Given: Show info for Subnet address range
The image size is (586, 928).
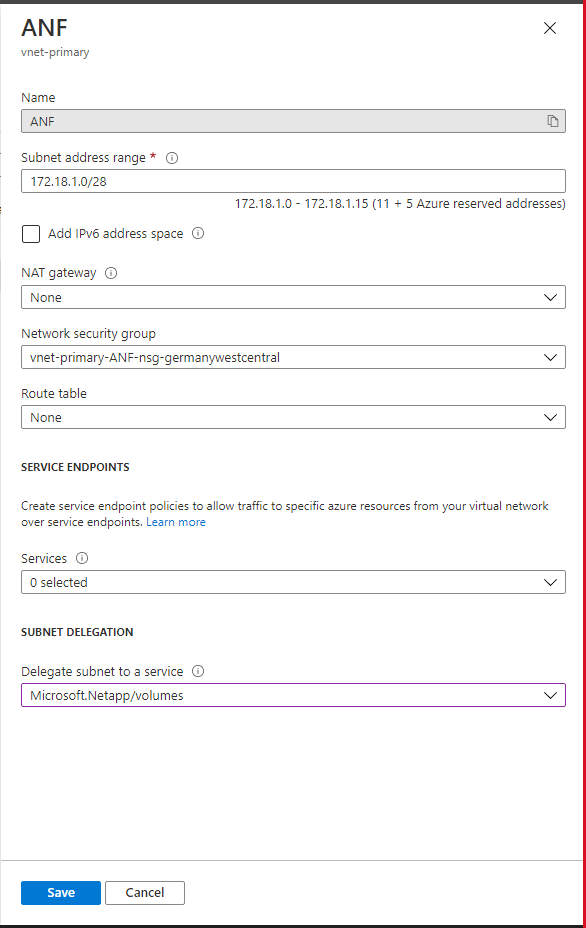Looking at the screenshot, I should tap(172, 158).
